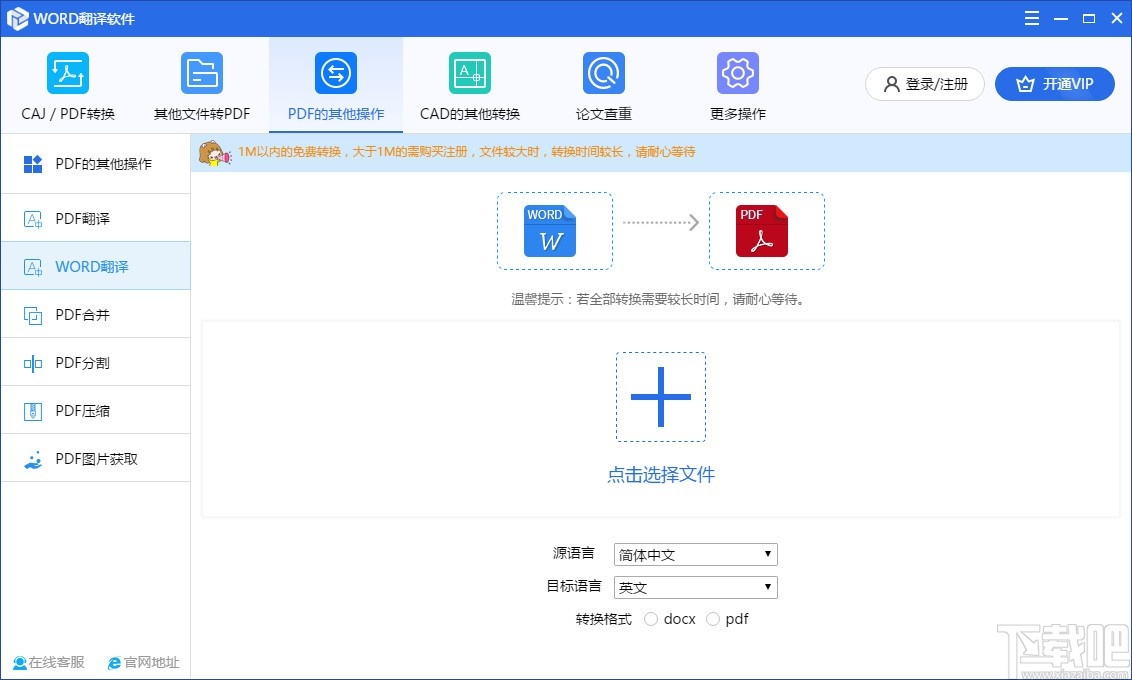This screenshot has height=680, width=1132.
Task: Open the 源语言 language dropdown
Action: click(x=695, y=554)
